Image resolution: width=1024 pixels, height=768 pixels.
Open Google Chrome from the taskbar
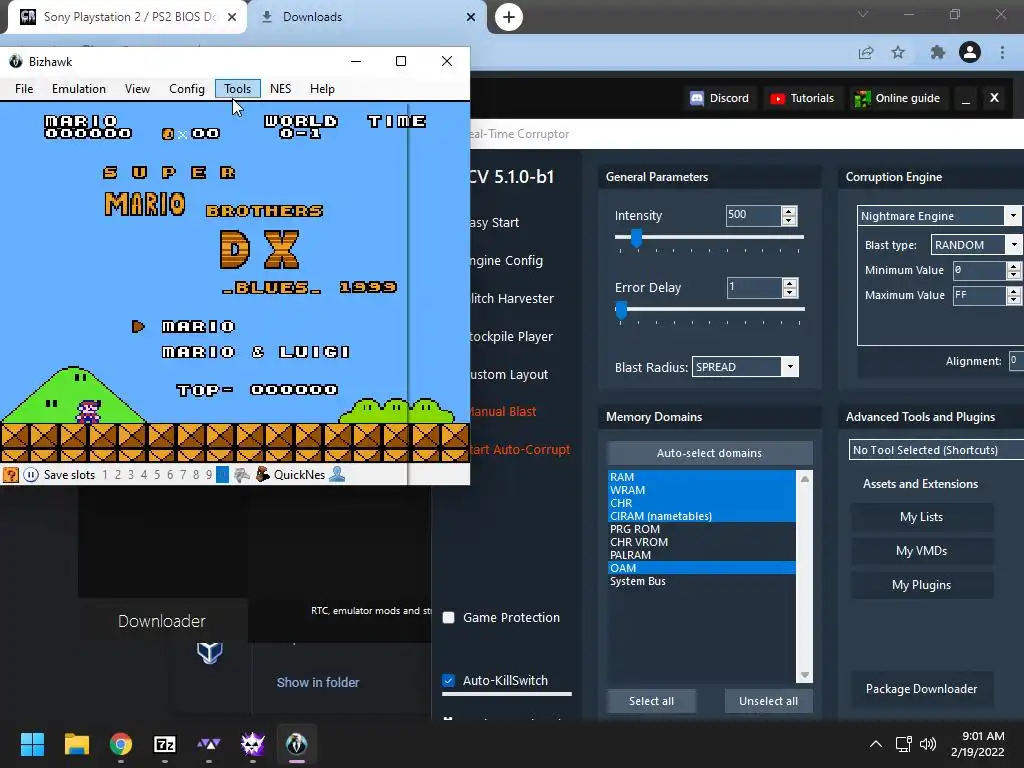click(121, 744)
